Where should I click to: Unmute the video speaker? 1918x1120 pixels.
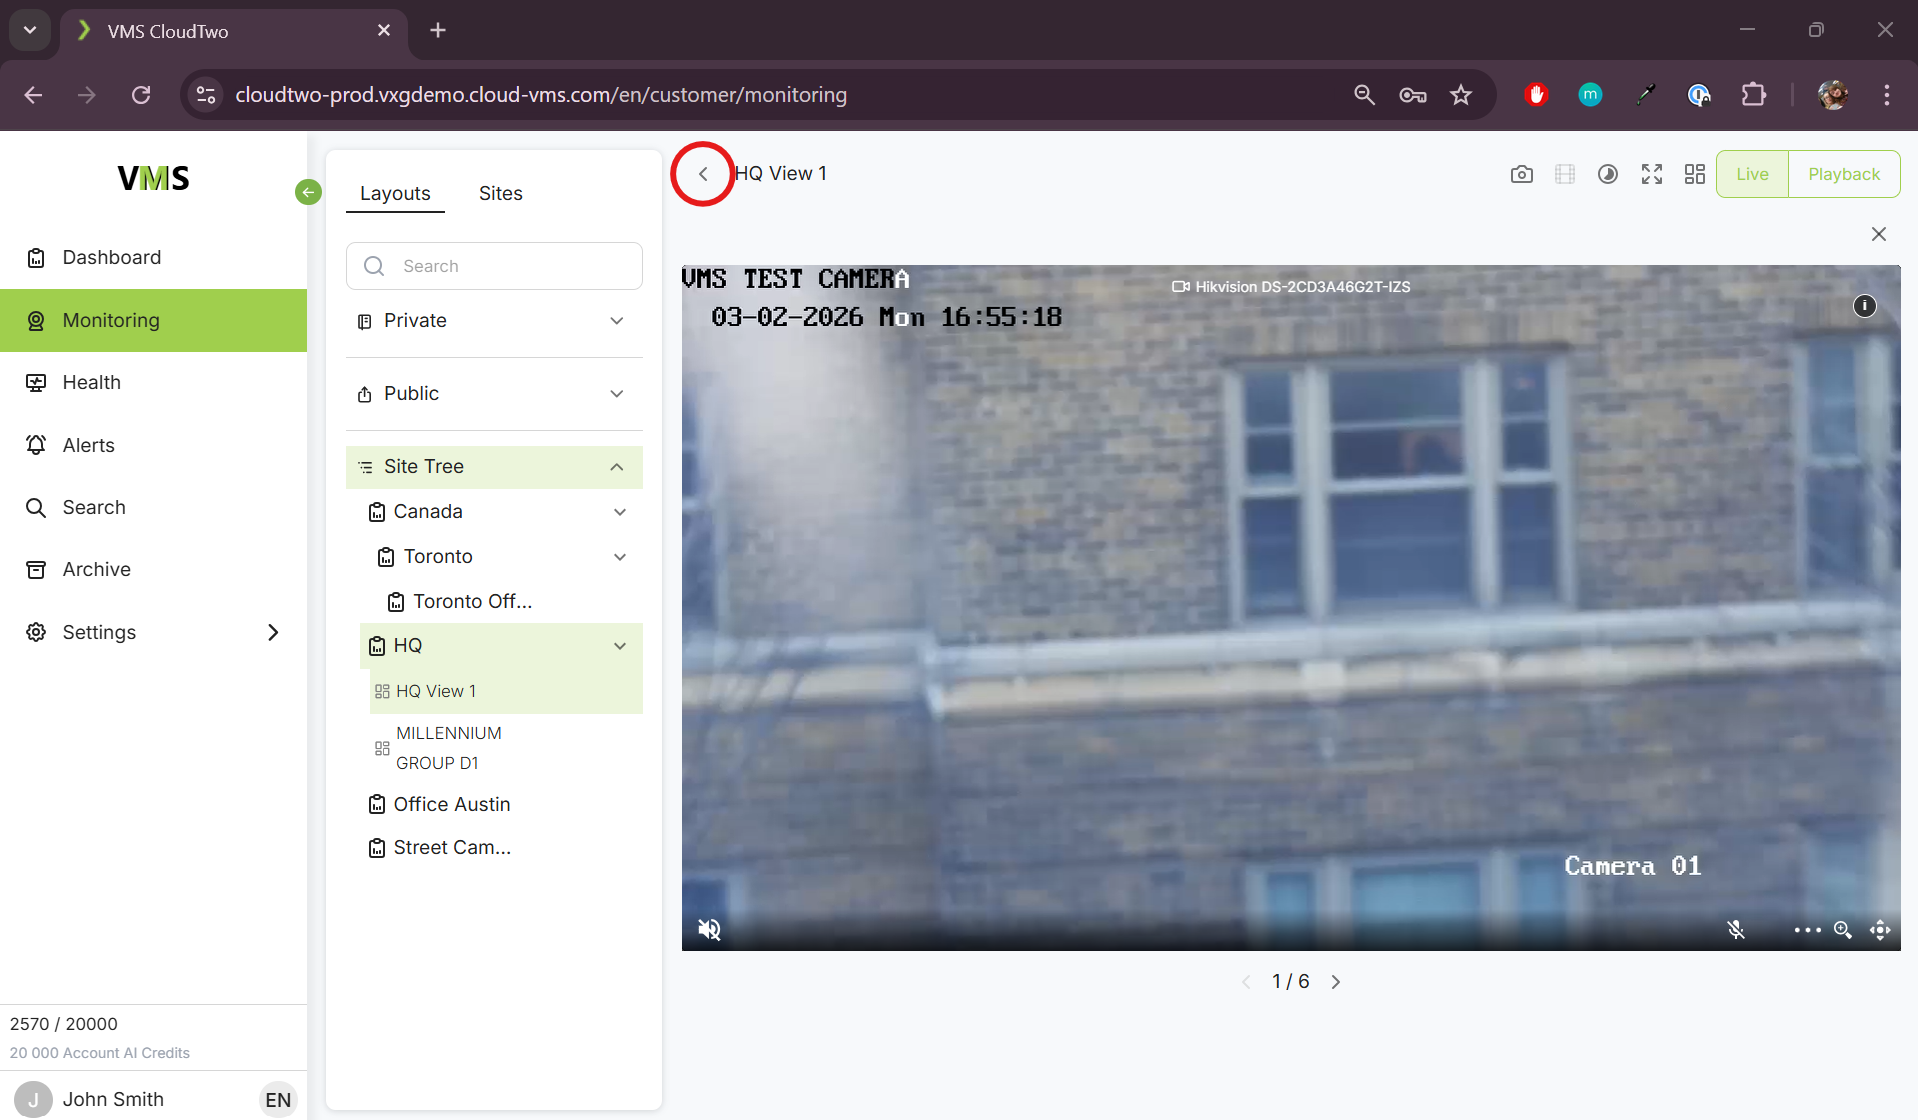[709, 930]
